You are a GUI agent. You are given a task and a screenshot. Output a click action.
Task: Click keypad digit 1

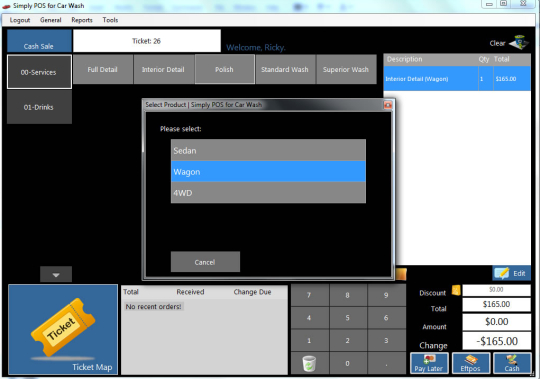[x=309, y=340]
